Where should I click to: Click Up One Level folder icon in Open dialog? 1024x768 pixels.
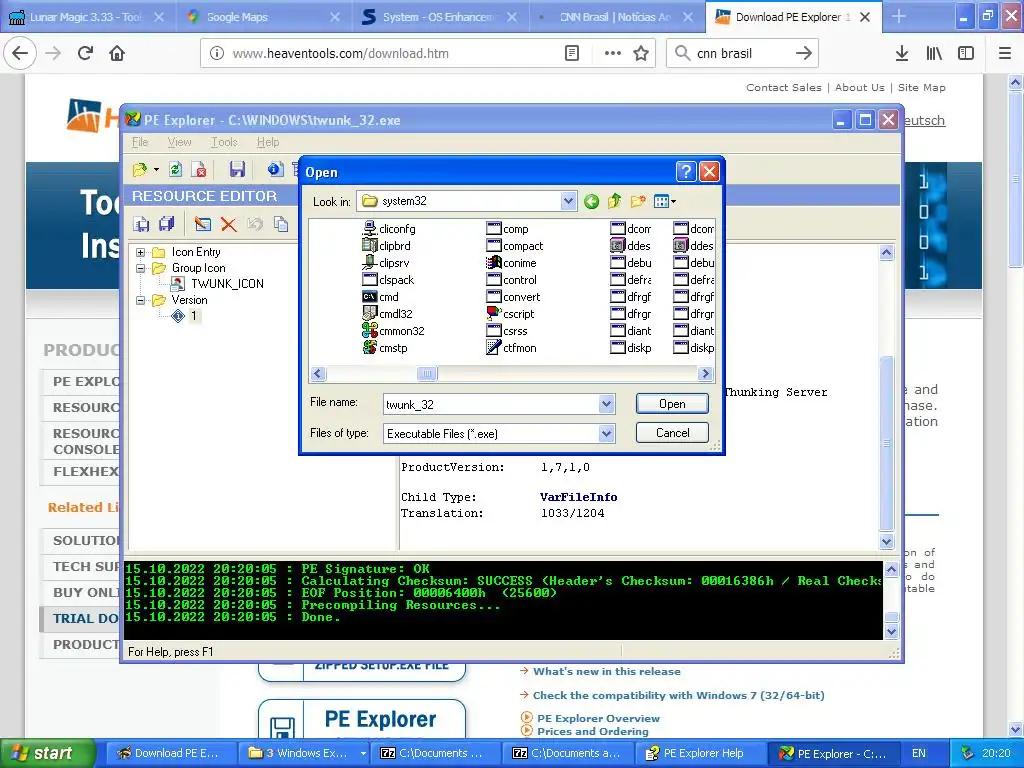[x=614, y=201]
